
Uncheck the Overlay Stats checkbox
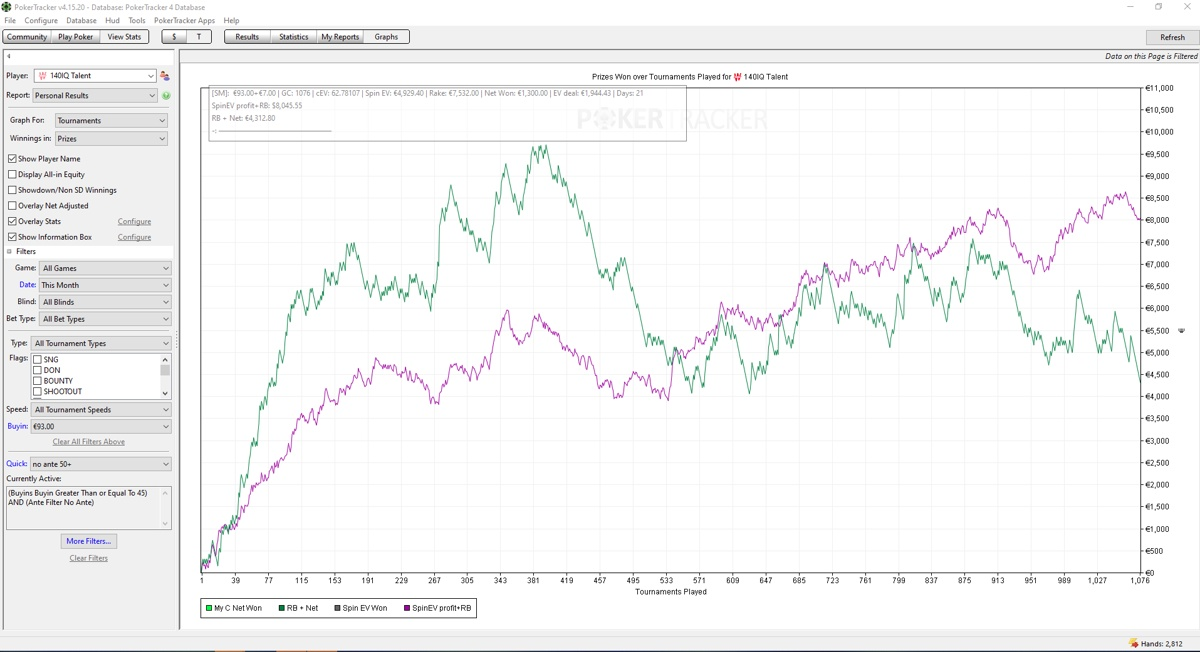click(12, 221)
